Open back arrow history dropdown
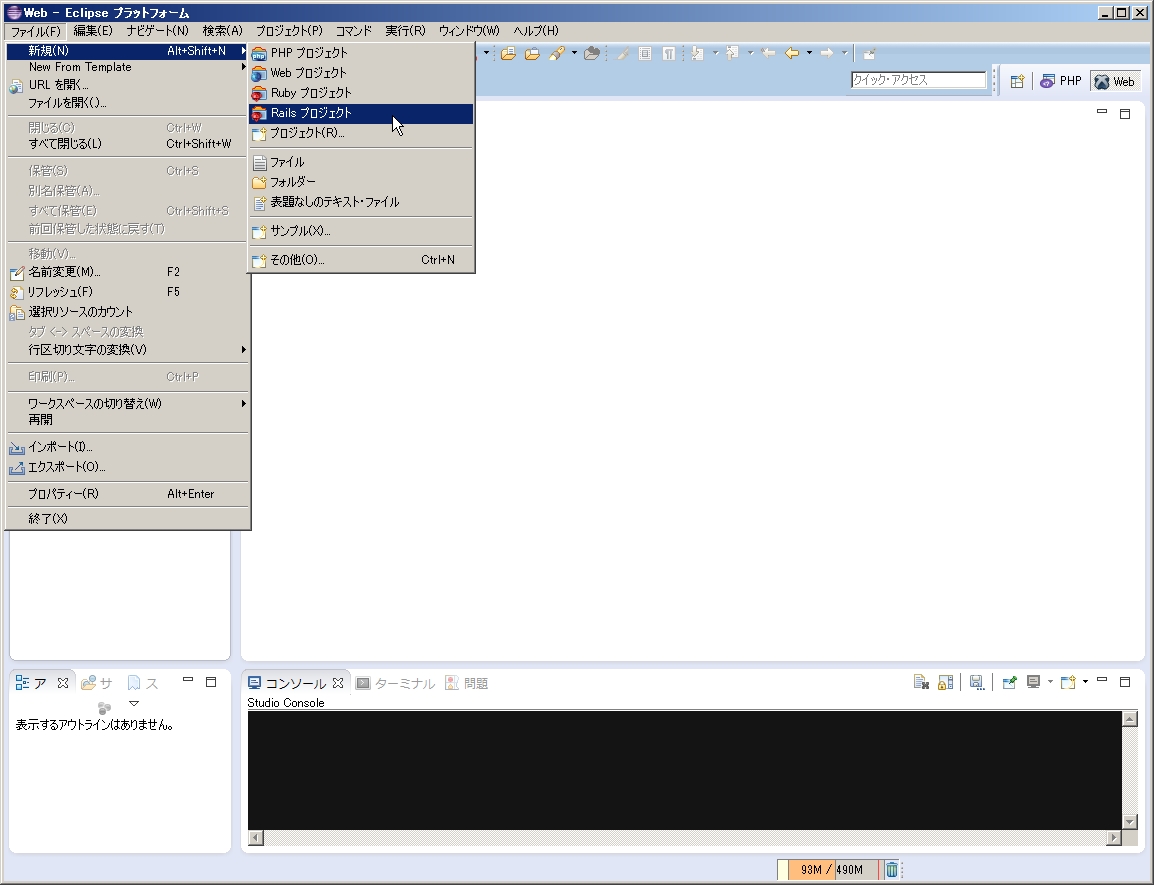 809,53
